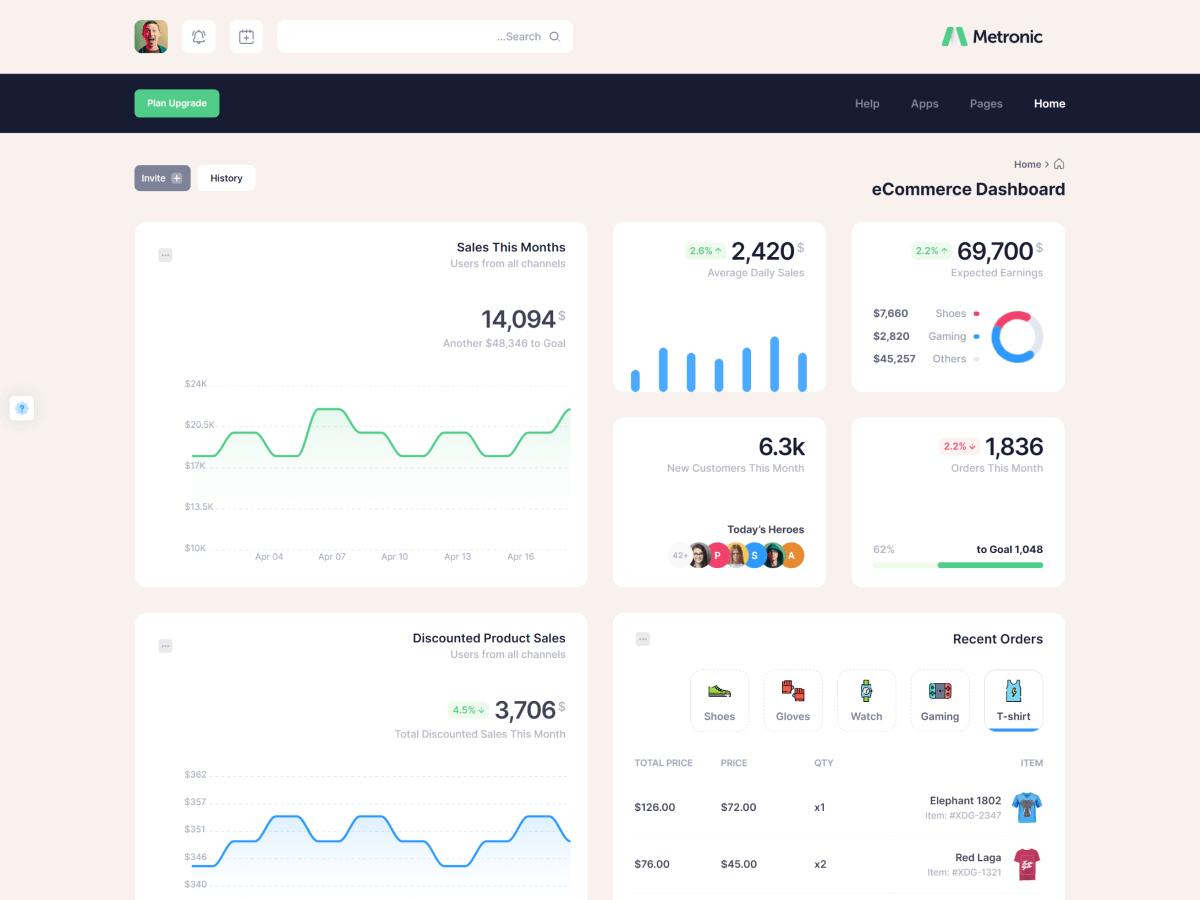This screenshot has width=1200, height=900.
Task: Open the Apps menu
Action: tap(924, 104)
